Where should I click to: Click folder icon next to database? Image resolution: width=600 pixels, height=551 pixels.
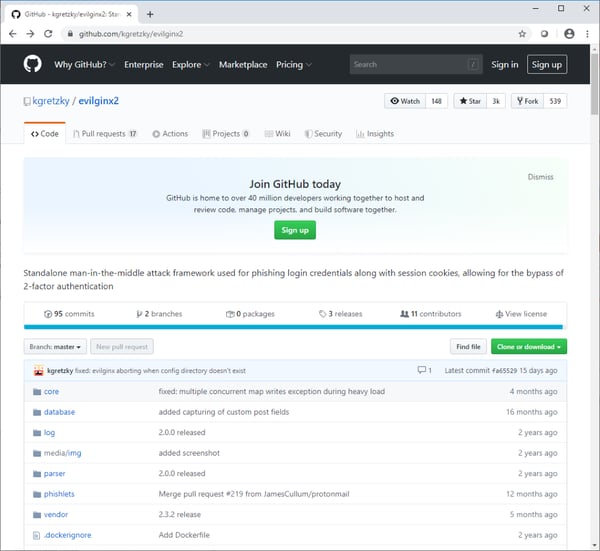coord(37,412)
